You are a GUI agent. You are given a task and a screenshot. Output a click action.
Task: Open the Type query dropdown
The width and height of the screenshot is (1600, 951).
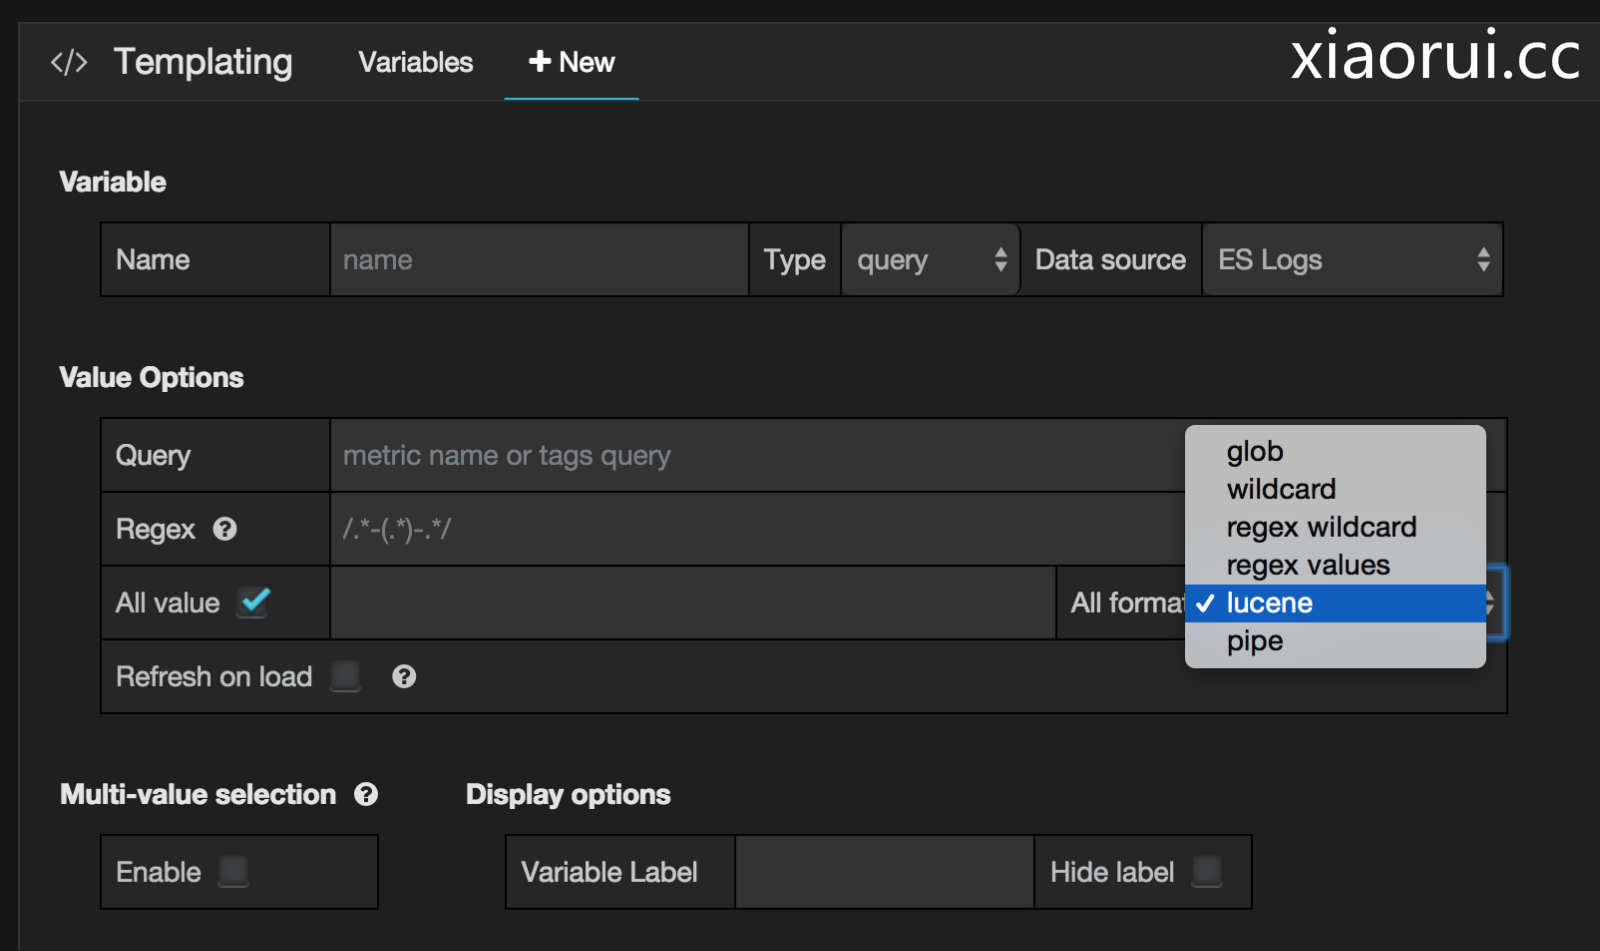930,260
